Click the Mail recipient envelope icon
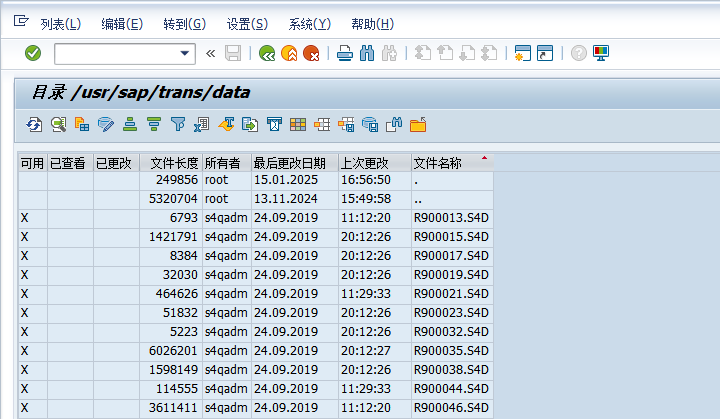The width and height of the screenshot is (720, 419). [x=274, y=125]
